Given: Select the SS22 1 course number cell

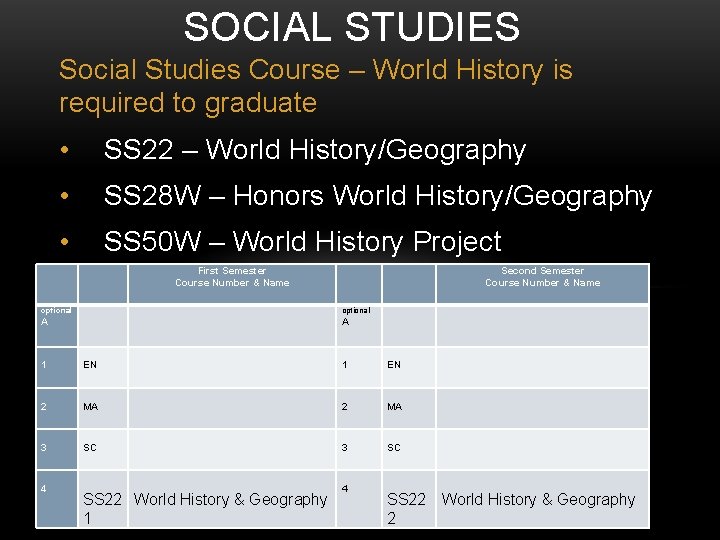Looking at the screenshot, I should 103,499.
